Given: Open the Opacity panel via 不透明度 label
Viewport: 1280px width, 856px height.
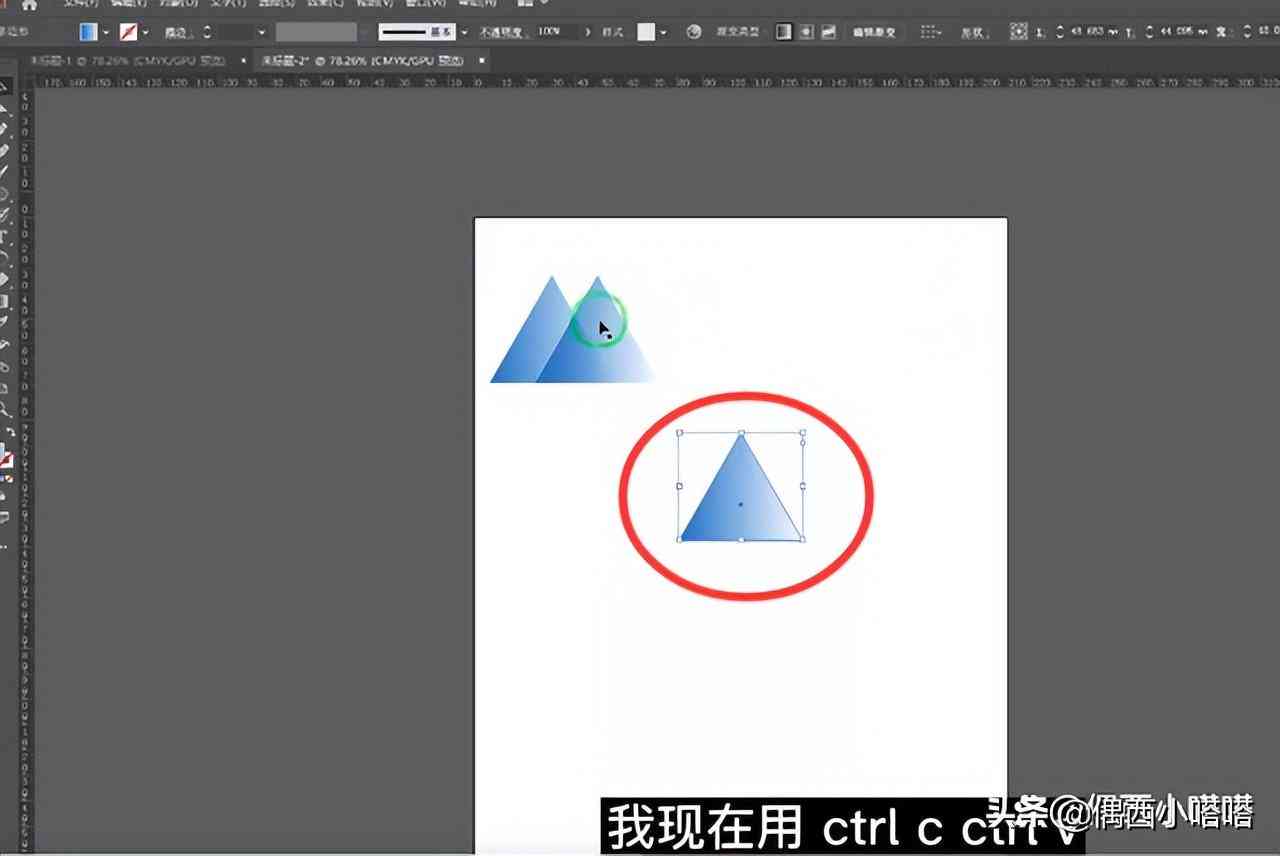Looking at the screenshot, I should [502, 32].
